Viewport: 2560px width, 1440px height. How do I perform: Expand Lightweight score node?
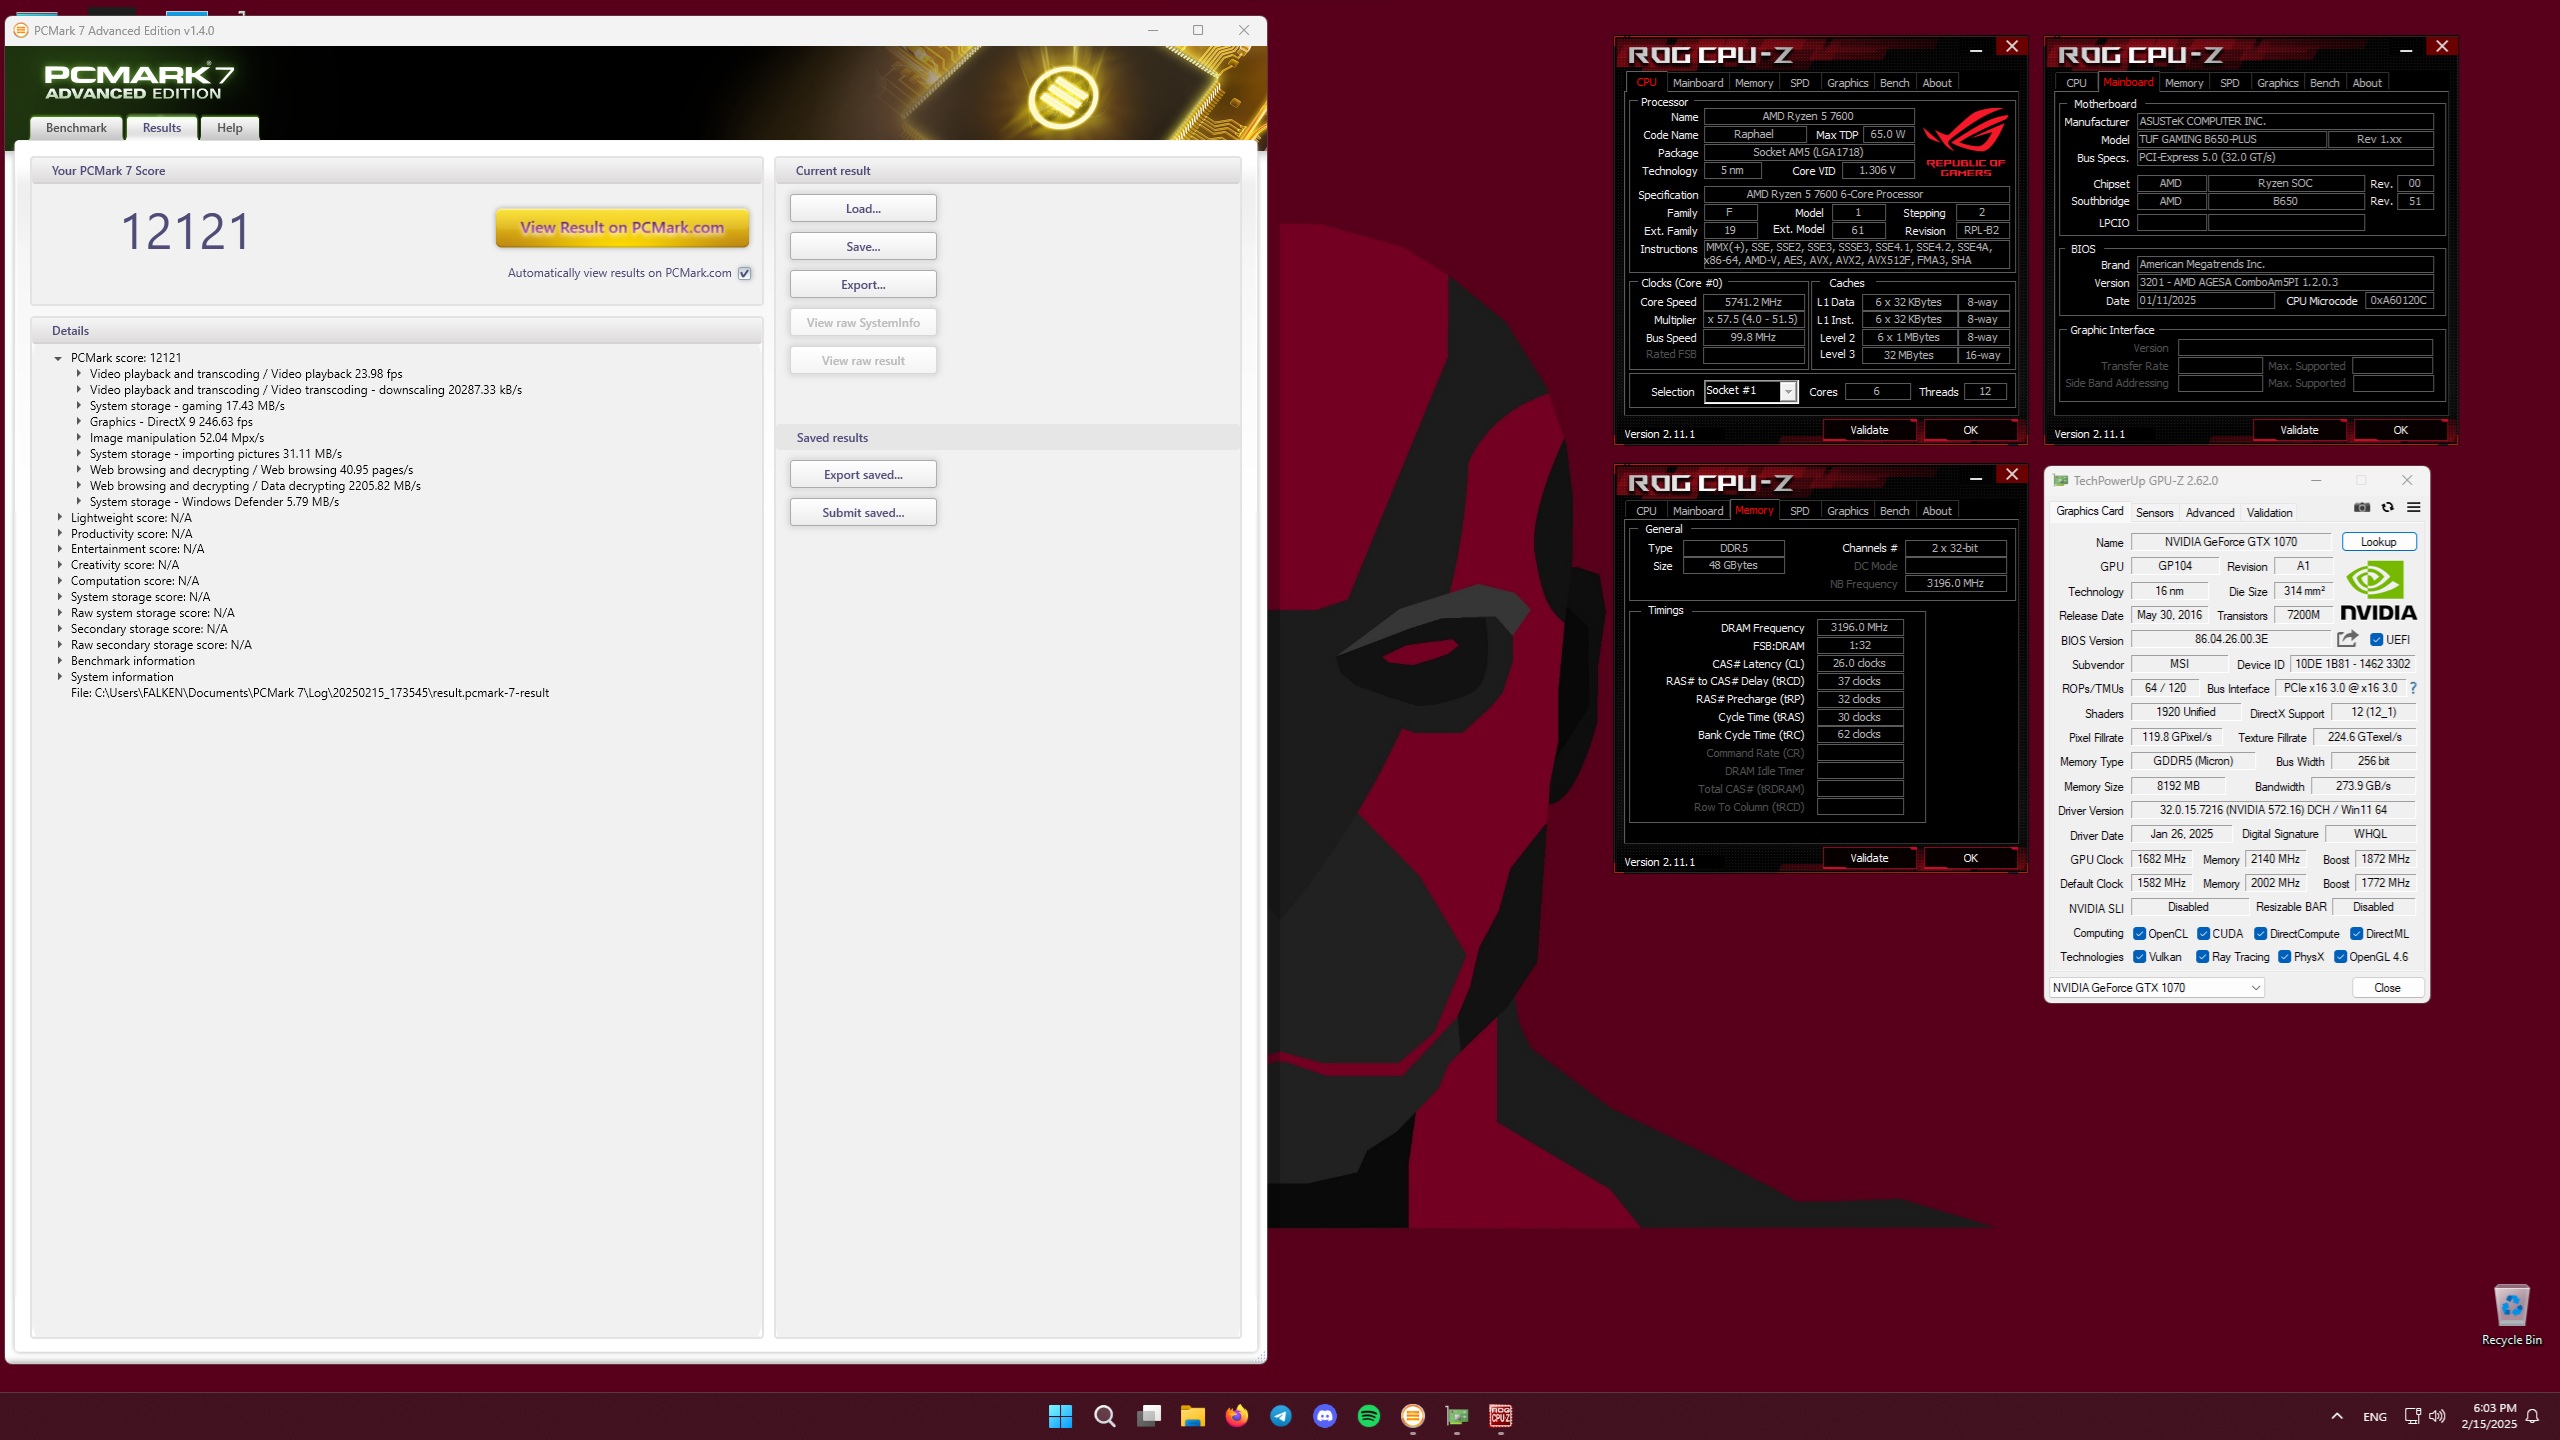coord(60,518)
